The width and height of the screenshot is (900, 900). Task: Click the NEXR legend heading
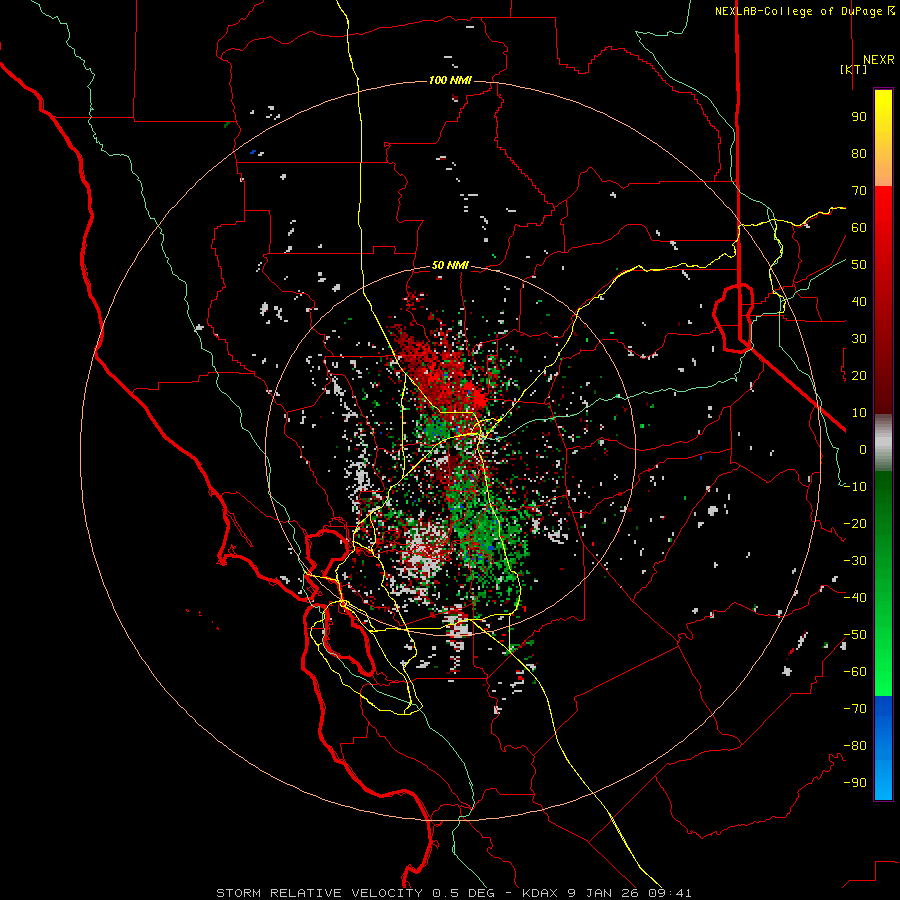[879, 60]
